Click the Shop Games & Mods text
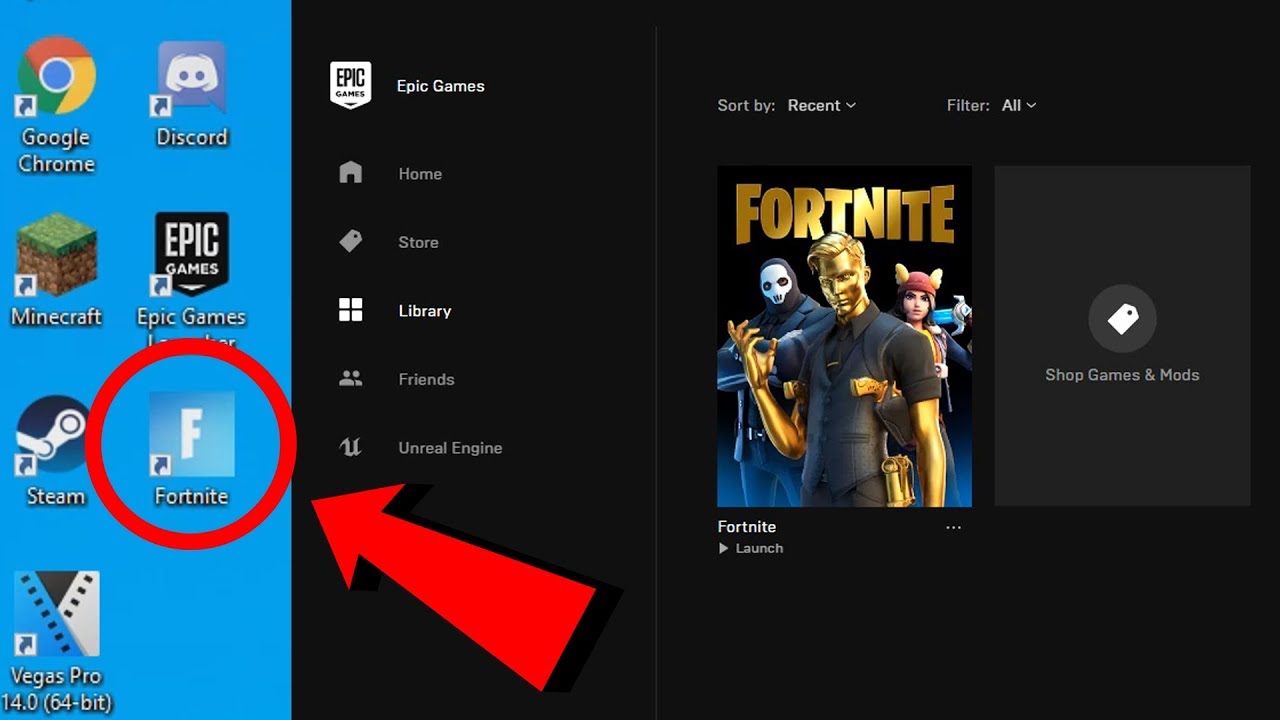 (x=1122, y=375)
